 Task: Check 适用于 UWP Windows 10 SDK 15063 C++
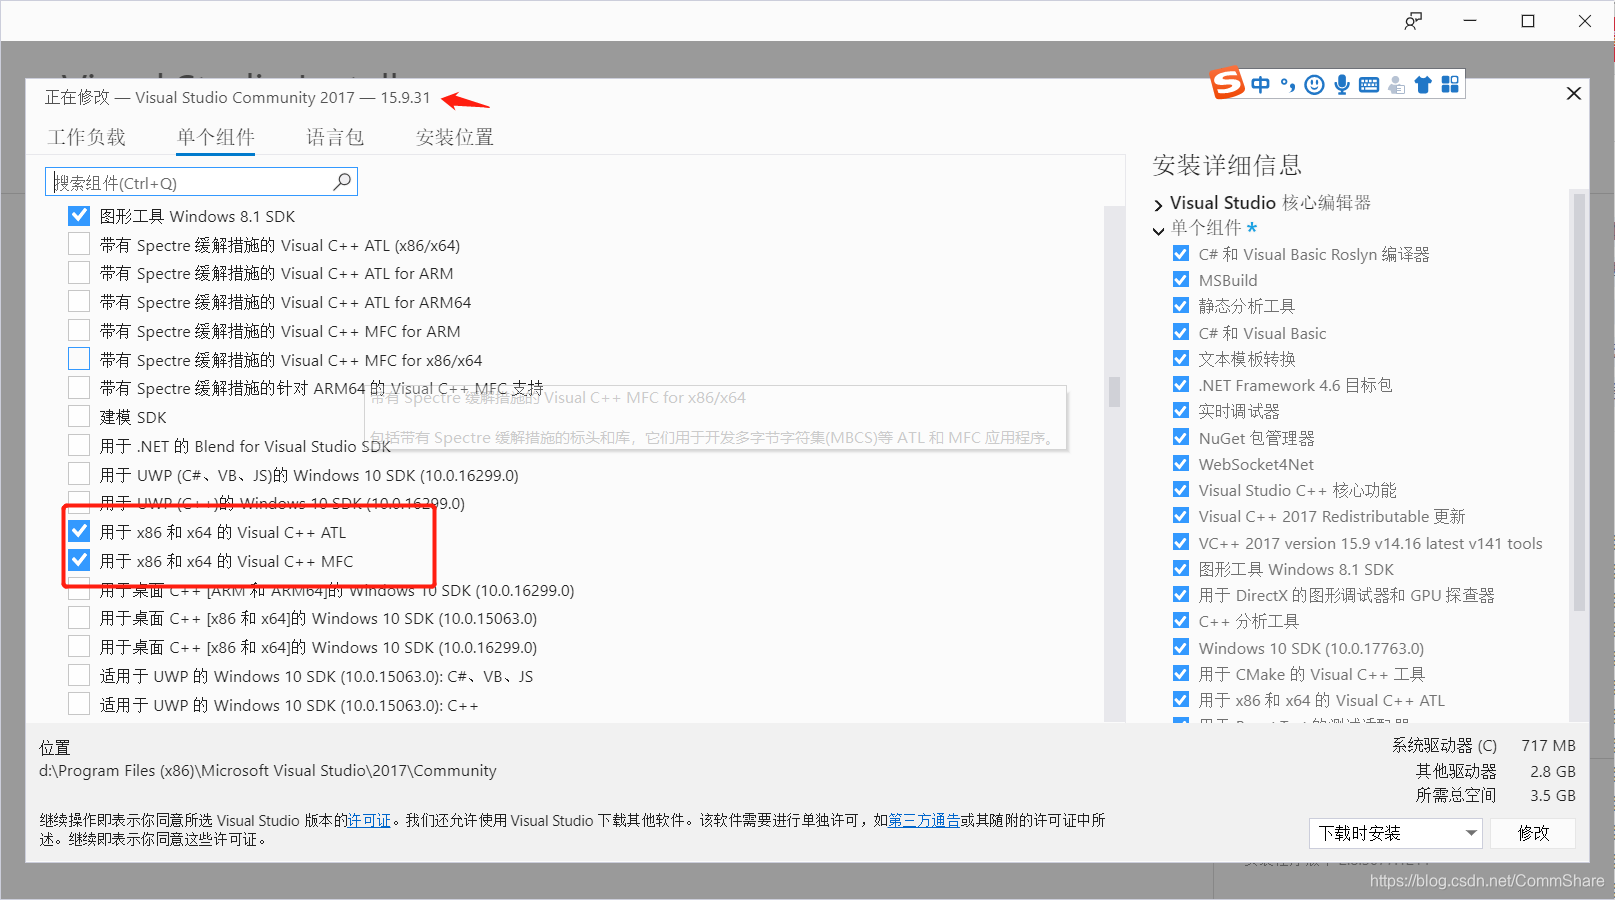[79, 704]
